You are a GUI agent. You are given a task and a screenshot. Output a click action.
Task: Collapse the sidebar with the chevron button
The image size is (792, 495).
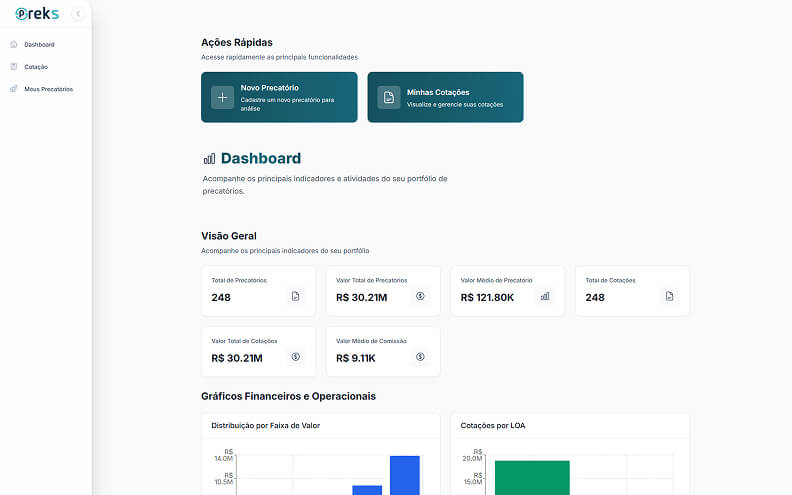coord(78,14)
